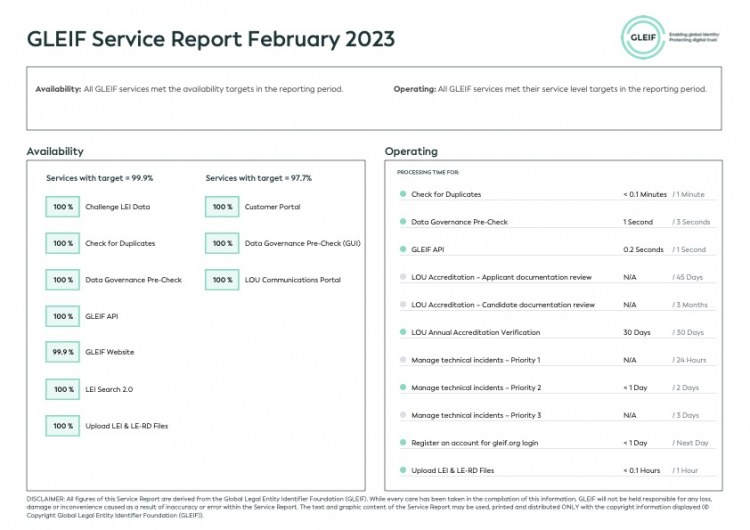Click the 100 % box beside Customer Portal

tap(222, 207)
